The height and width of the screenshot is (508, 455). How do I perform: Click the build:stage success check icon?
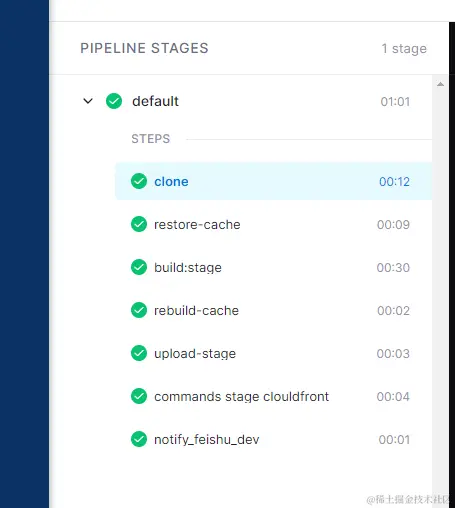(x=139, y=267)
